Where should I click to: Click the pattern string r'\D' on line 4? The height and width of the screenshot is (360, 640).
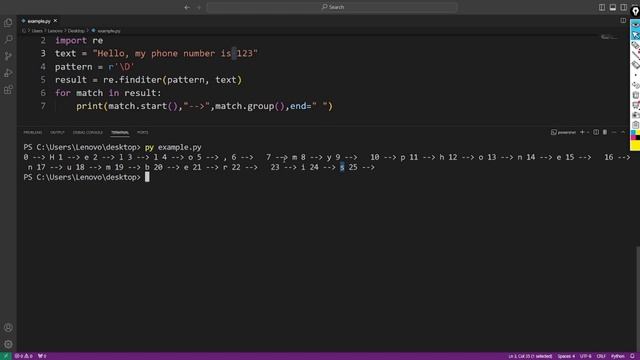121,67
